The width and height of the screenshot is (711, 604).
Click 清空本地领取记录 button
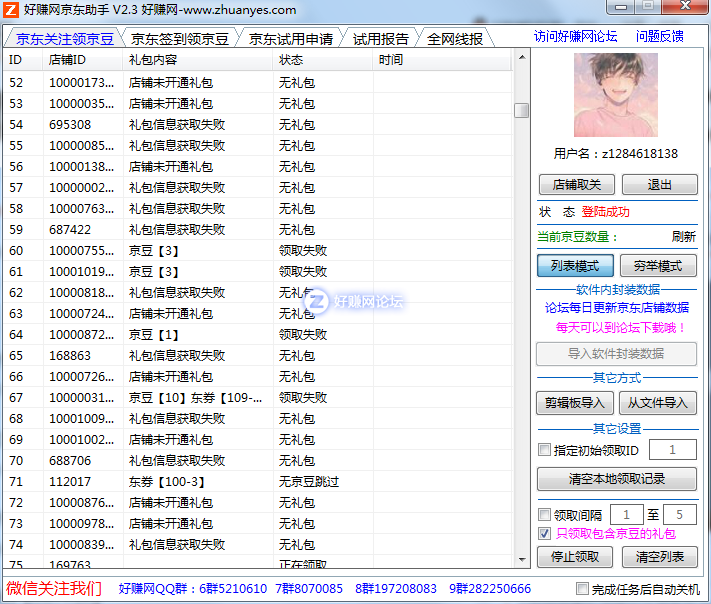[x=617, y=479]
